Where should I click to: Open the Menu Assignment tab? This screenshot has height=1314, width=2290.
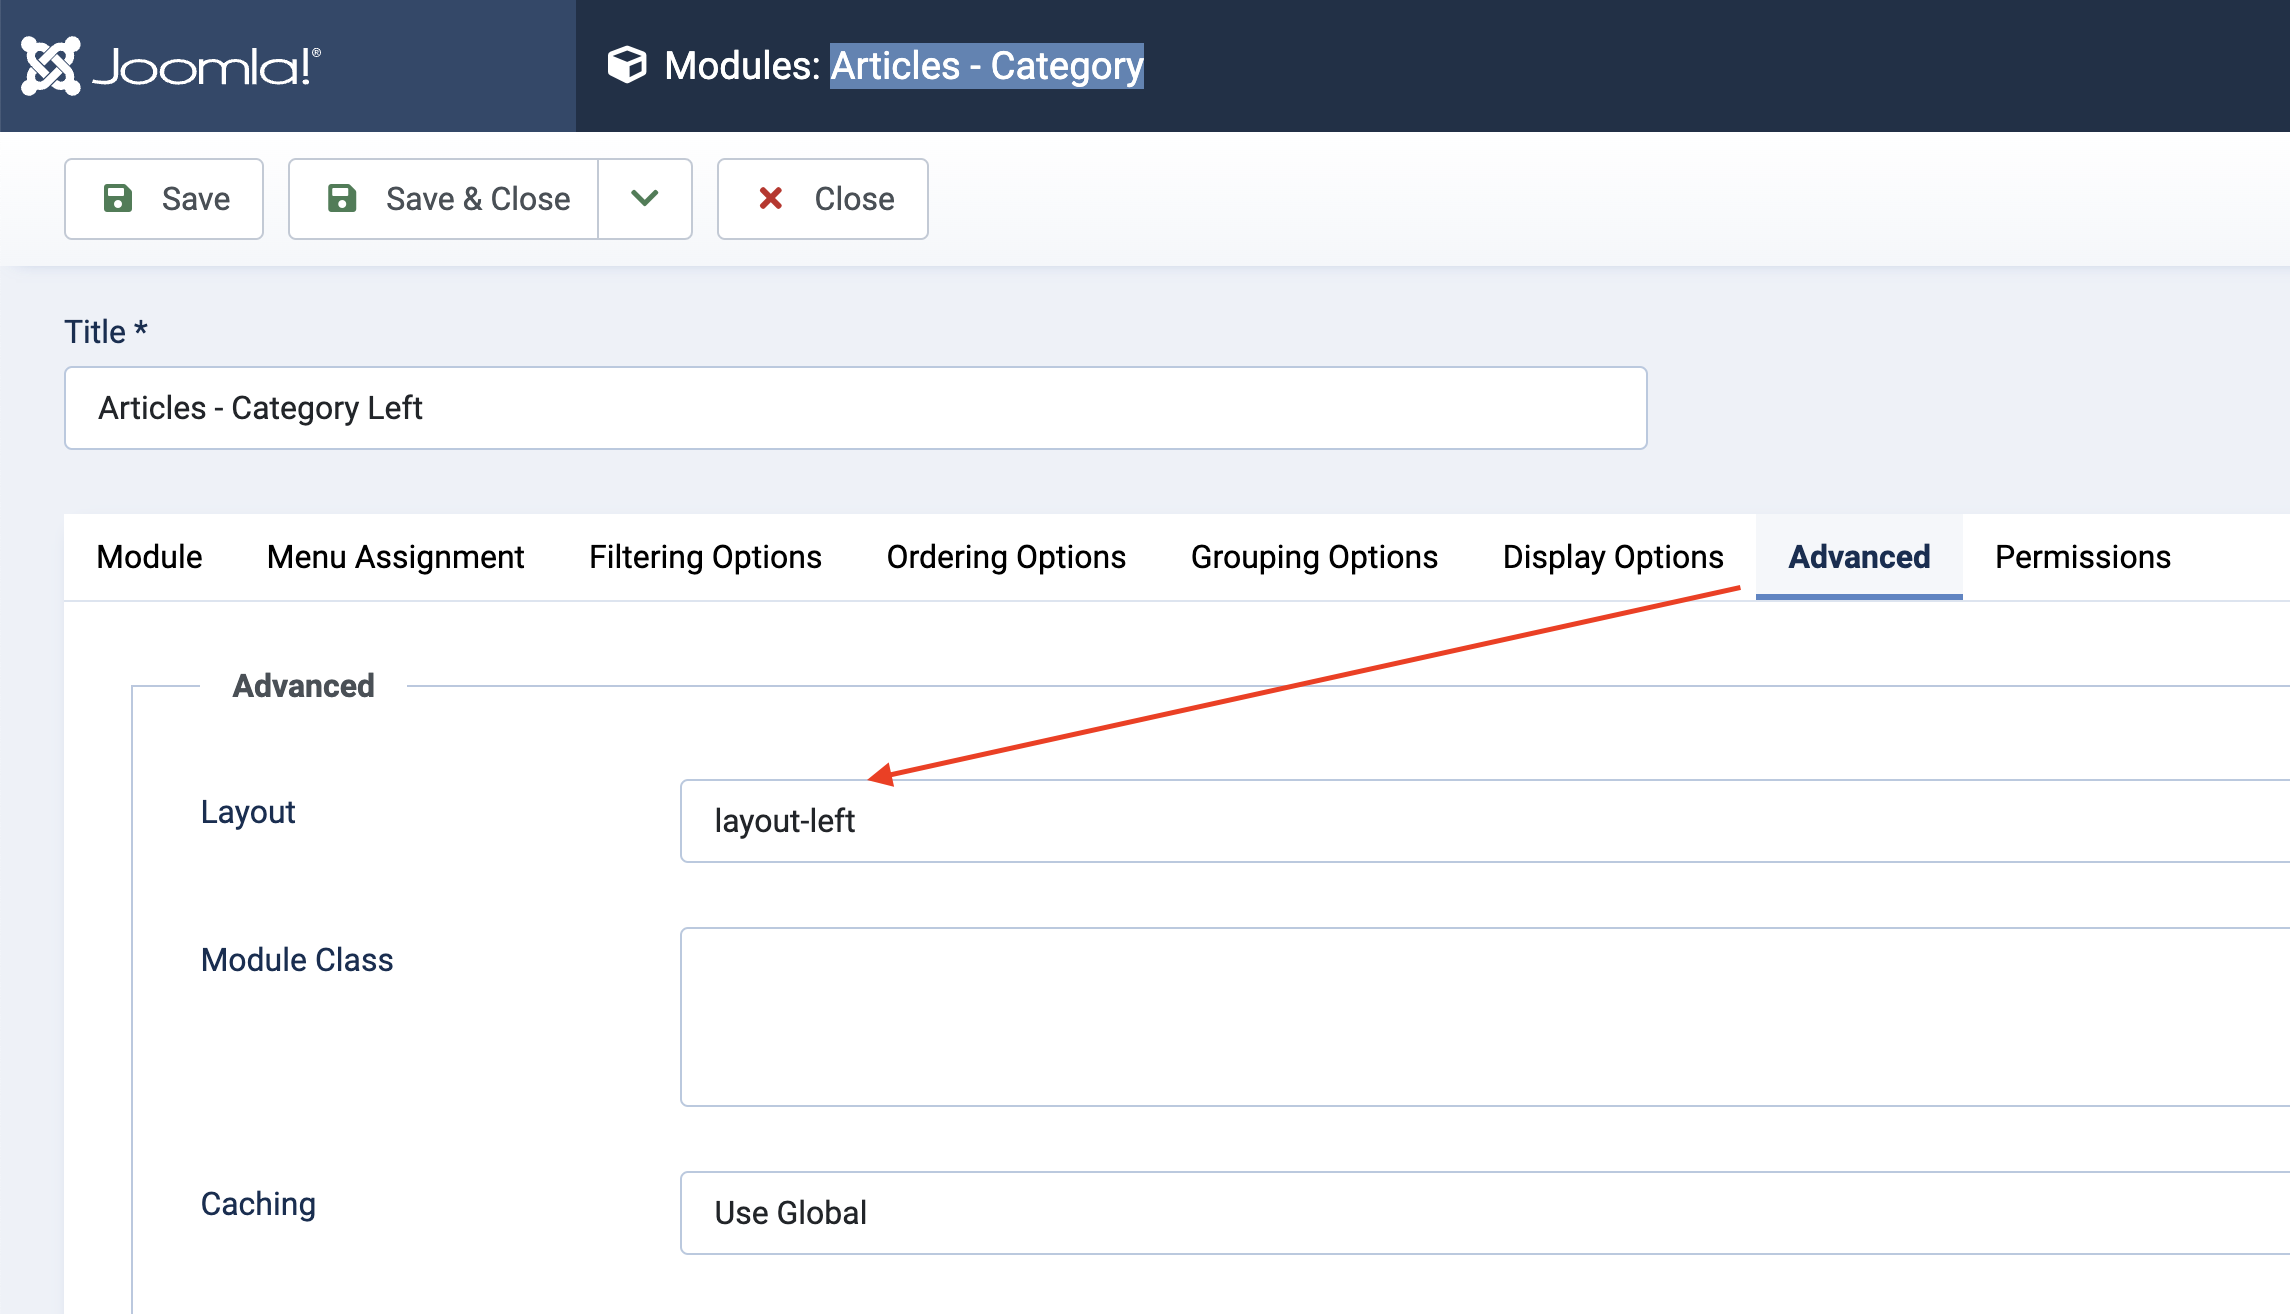point(395,557)
